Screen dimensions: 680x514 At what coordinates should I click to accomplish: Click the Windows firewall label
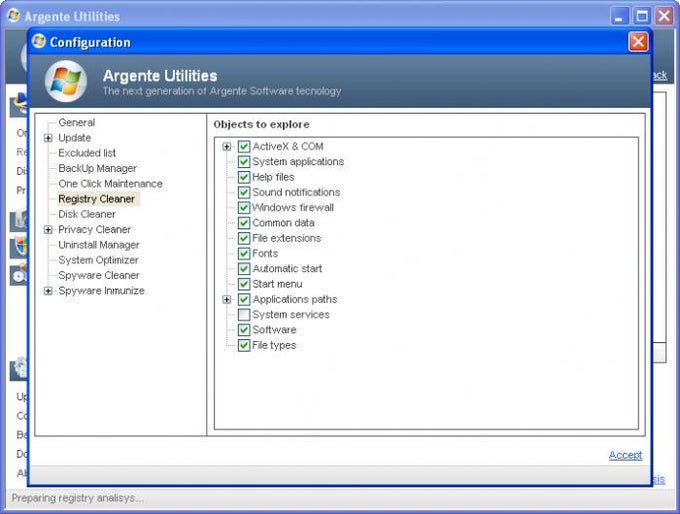click(293, 208)
